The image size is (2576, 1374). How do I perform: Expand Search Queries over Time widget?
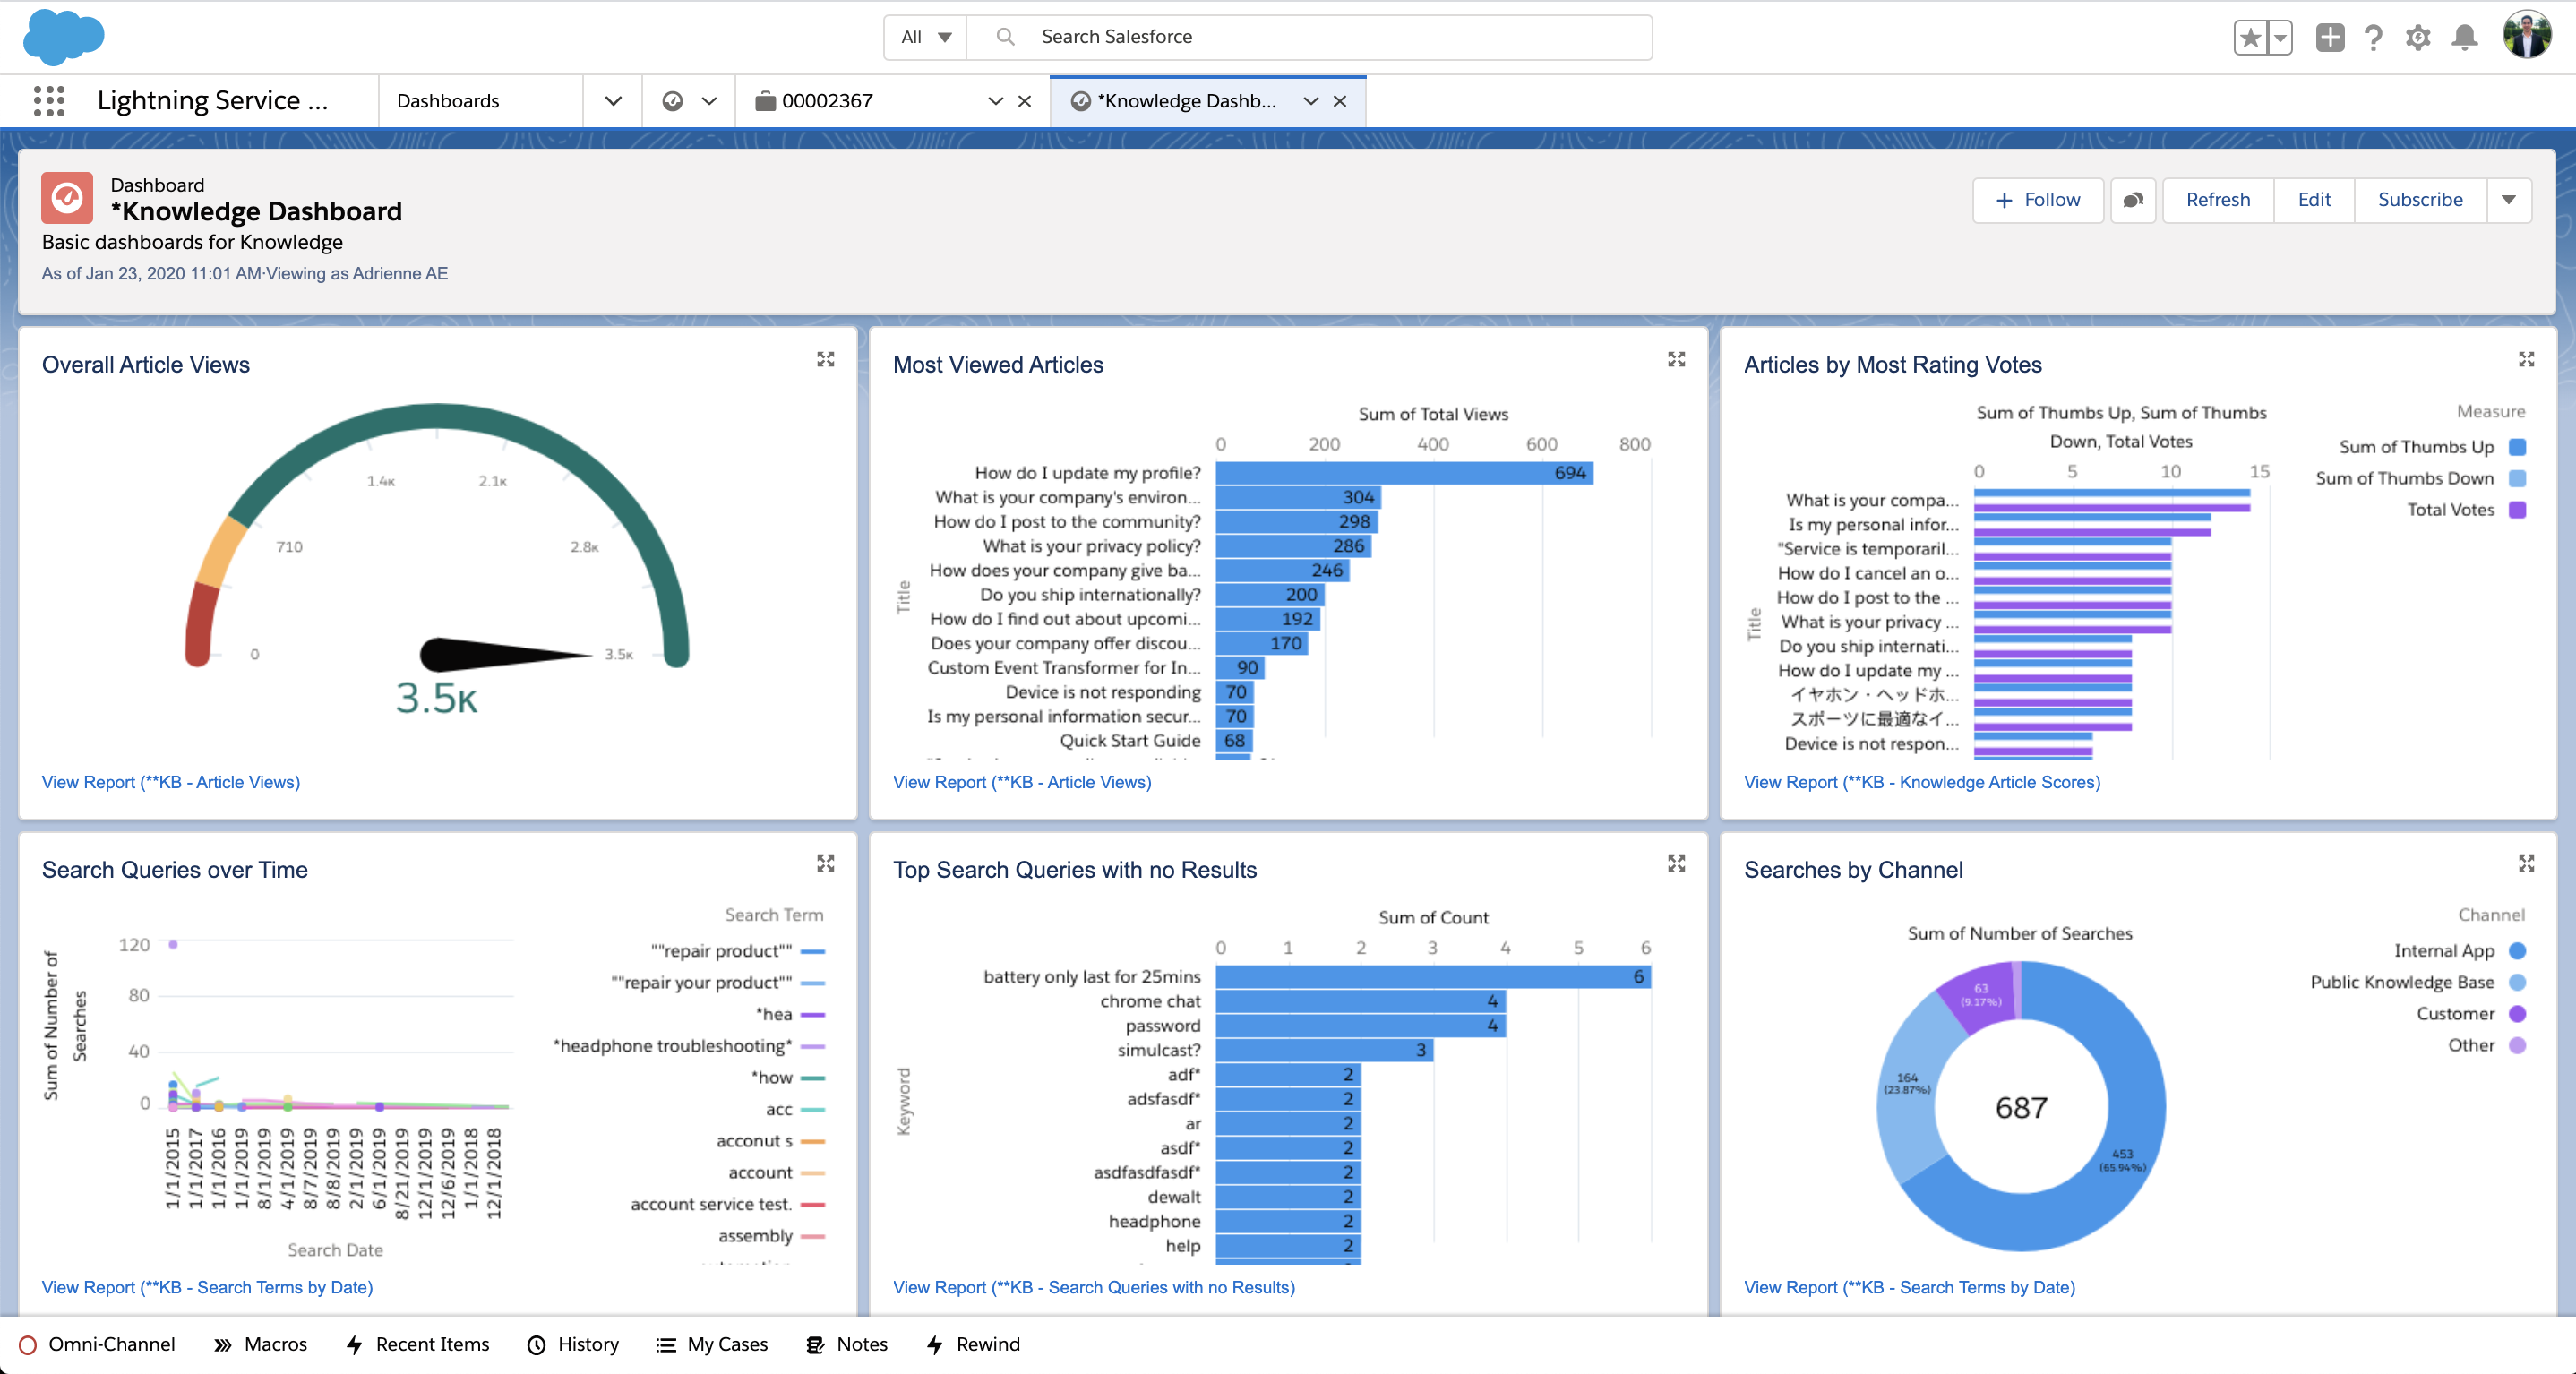coord(825,864)
